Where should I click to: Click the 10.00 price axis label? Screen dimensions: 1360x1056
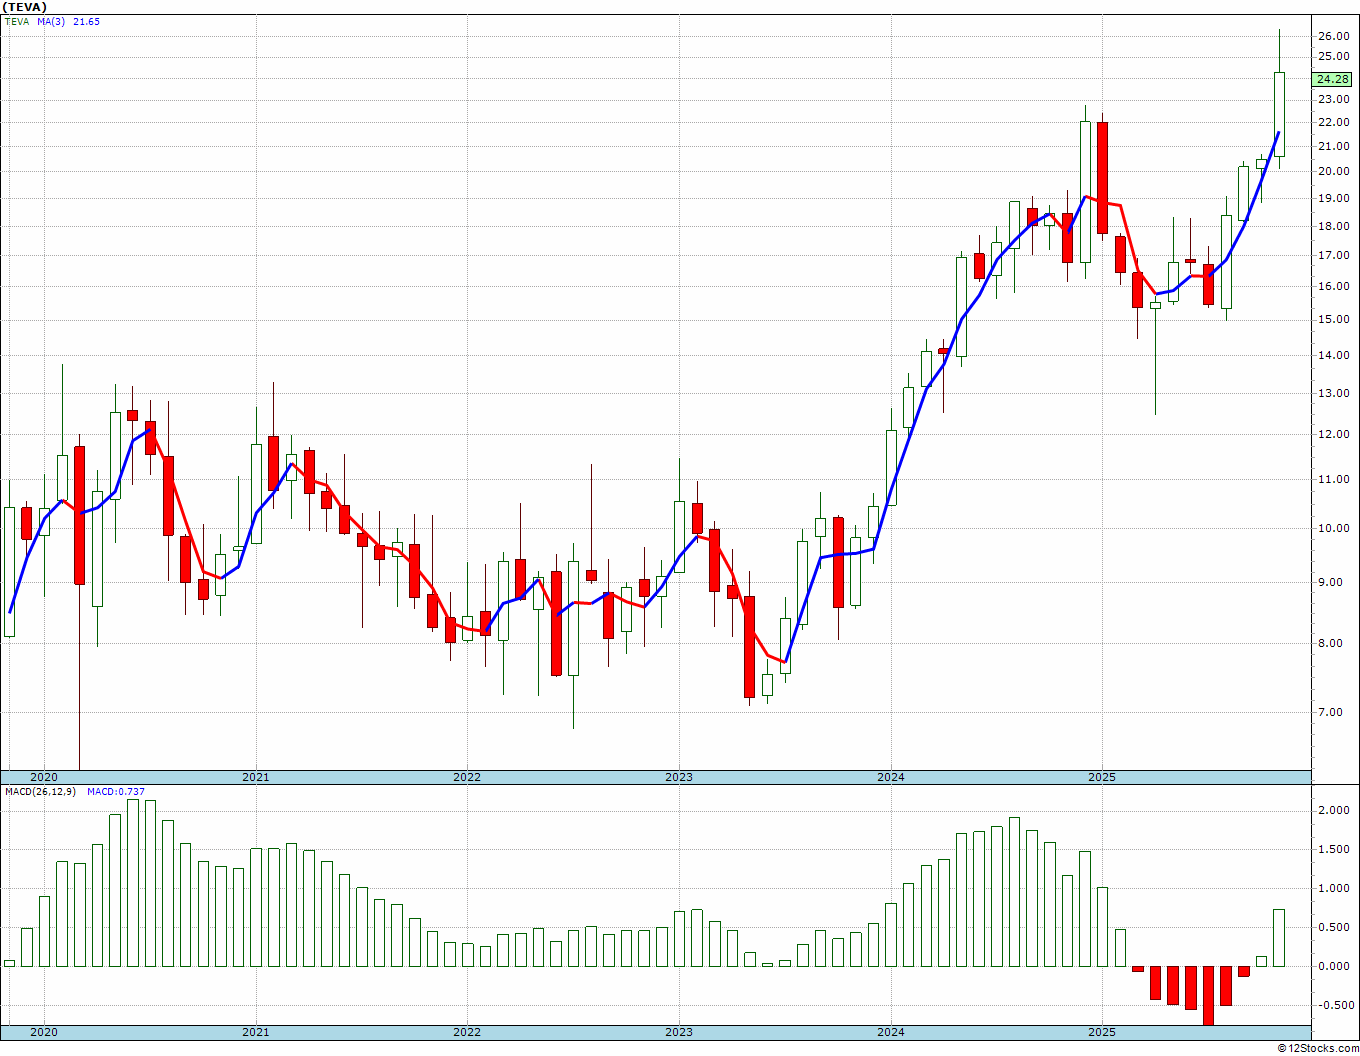coord(1334,528)
